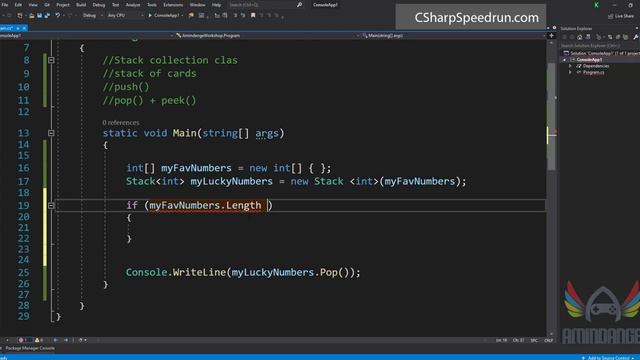Screen dimensions: 640x360
Task: Open the Build menu
Action: 81,5
